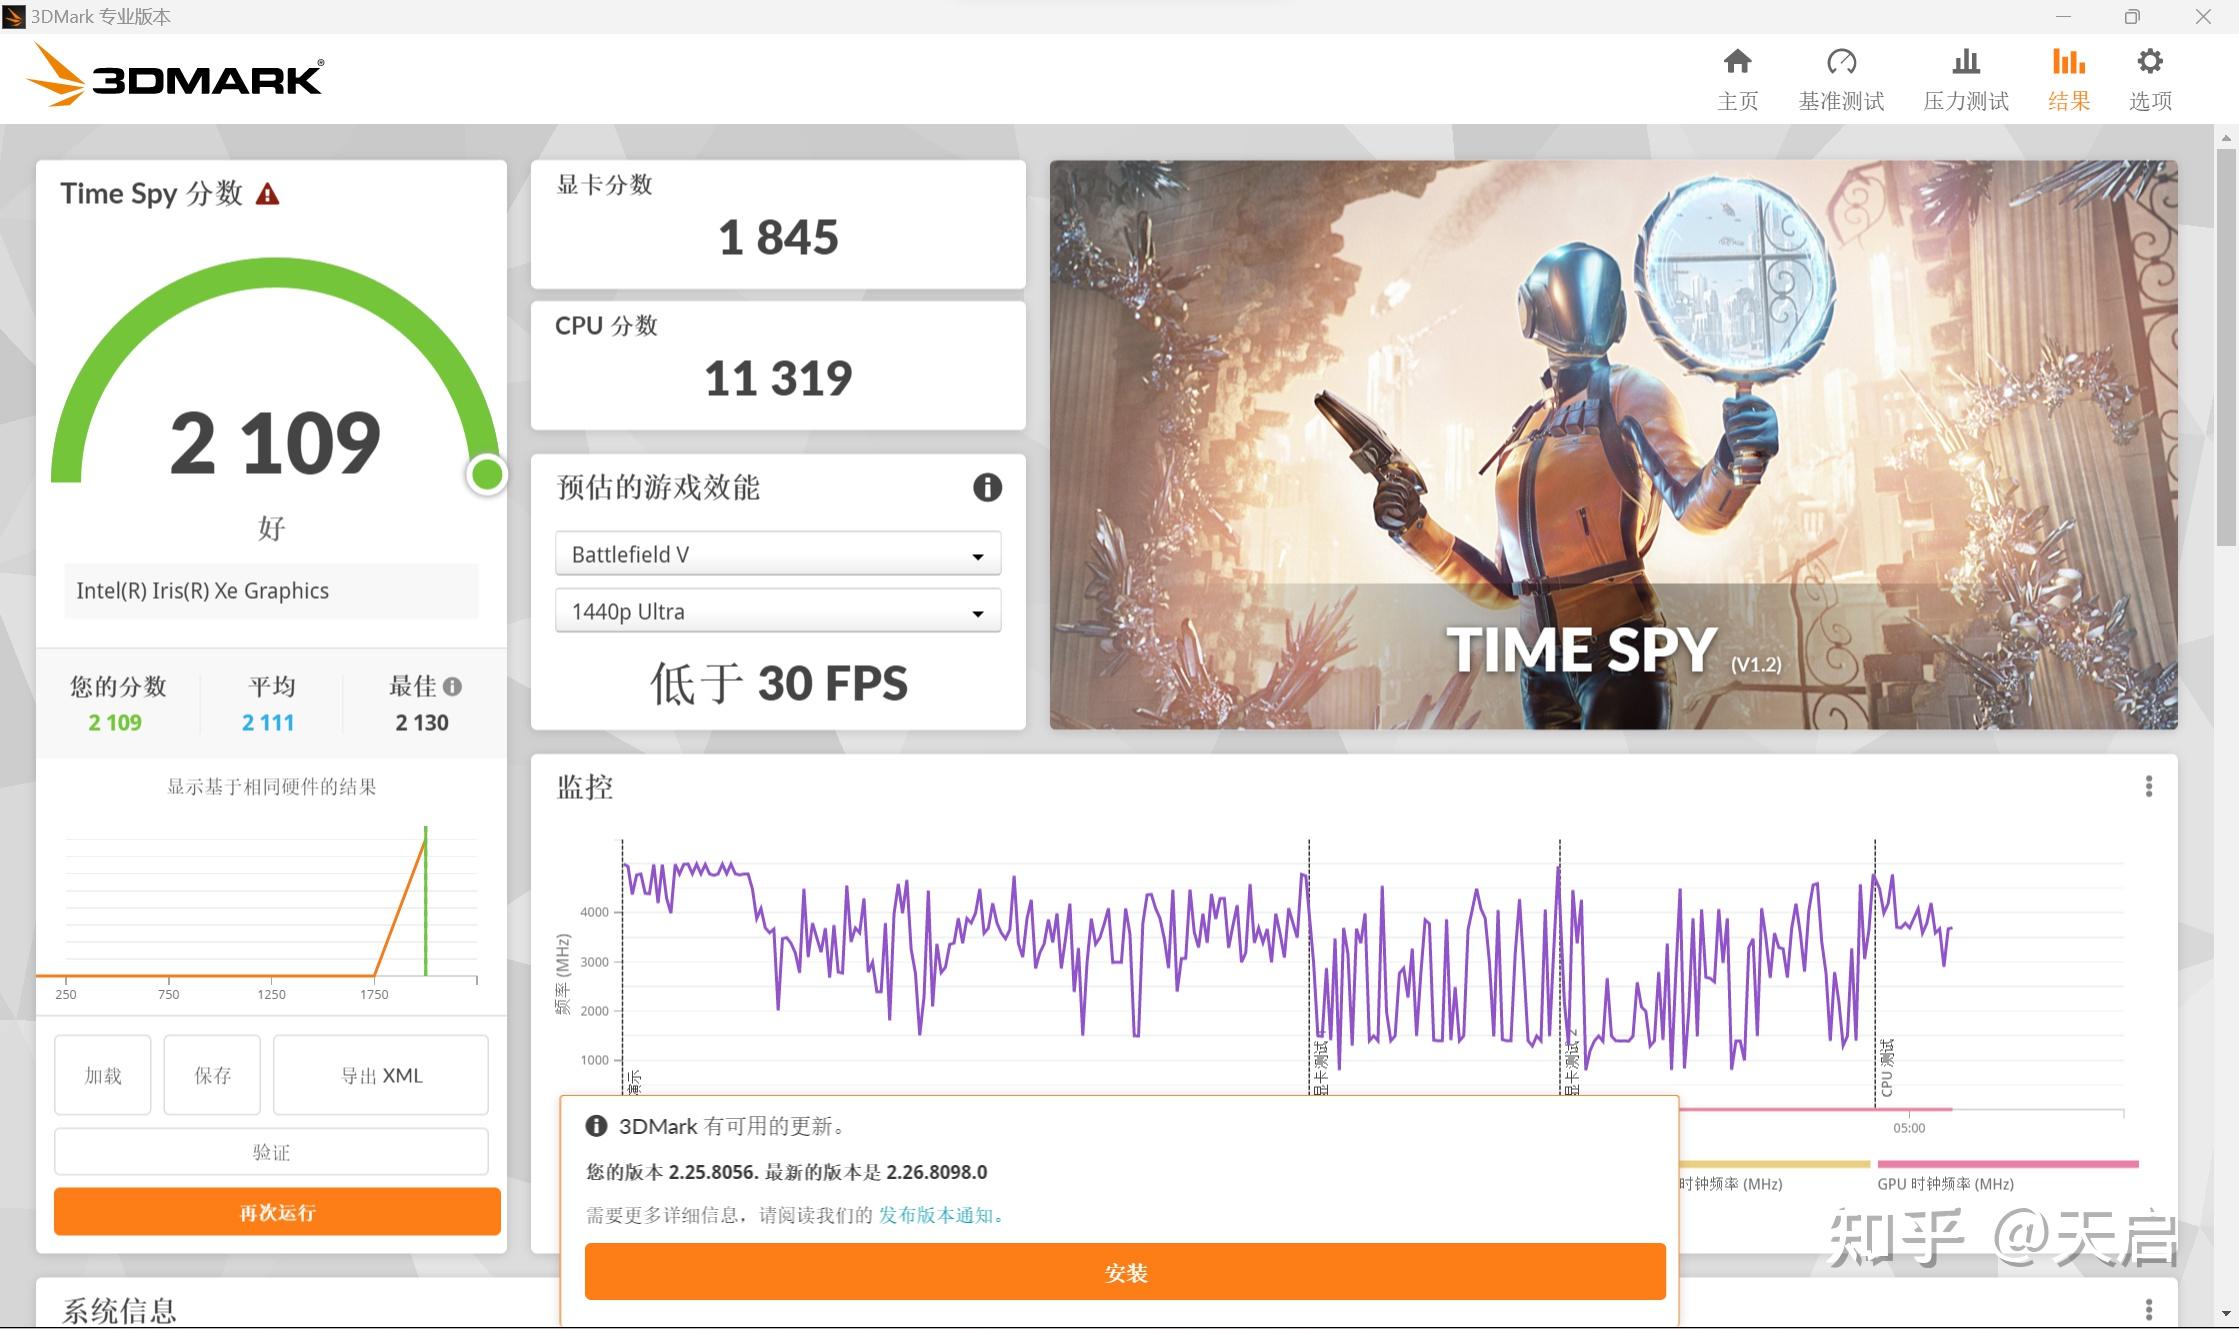Viewport: 2239px width, 1329px height.
Task: Click the Time Spy score warning triangle
Action: (x=267, y=194)
